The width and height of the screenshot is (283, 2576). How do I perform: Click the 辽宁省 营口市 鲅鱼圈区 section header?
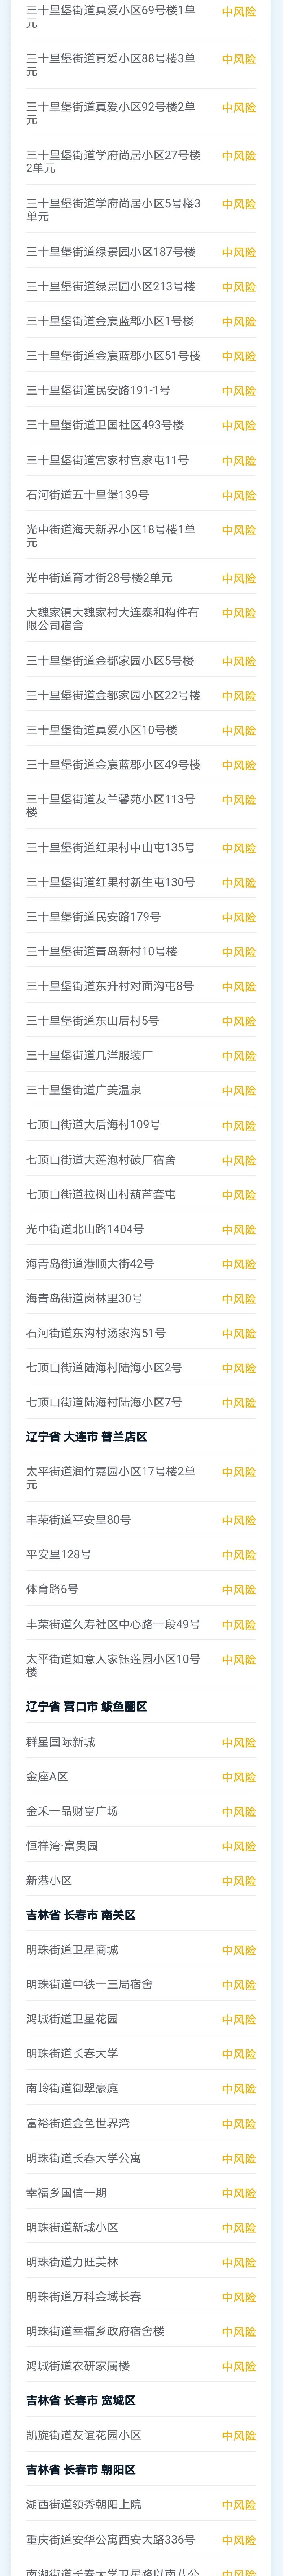click(x=87, y=1707)
